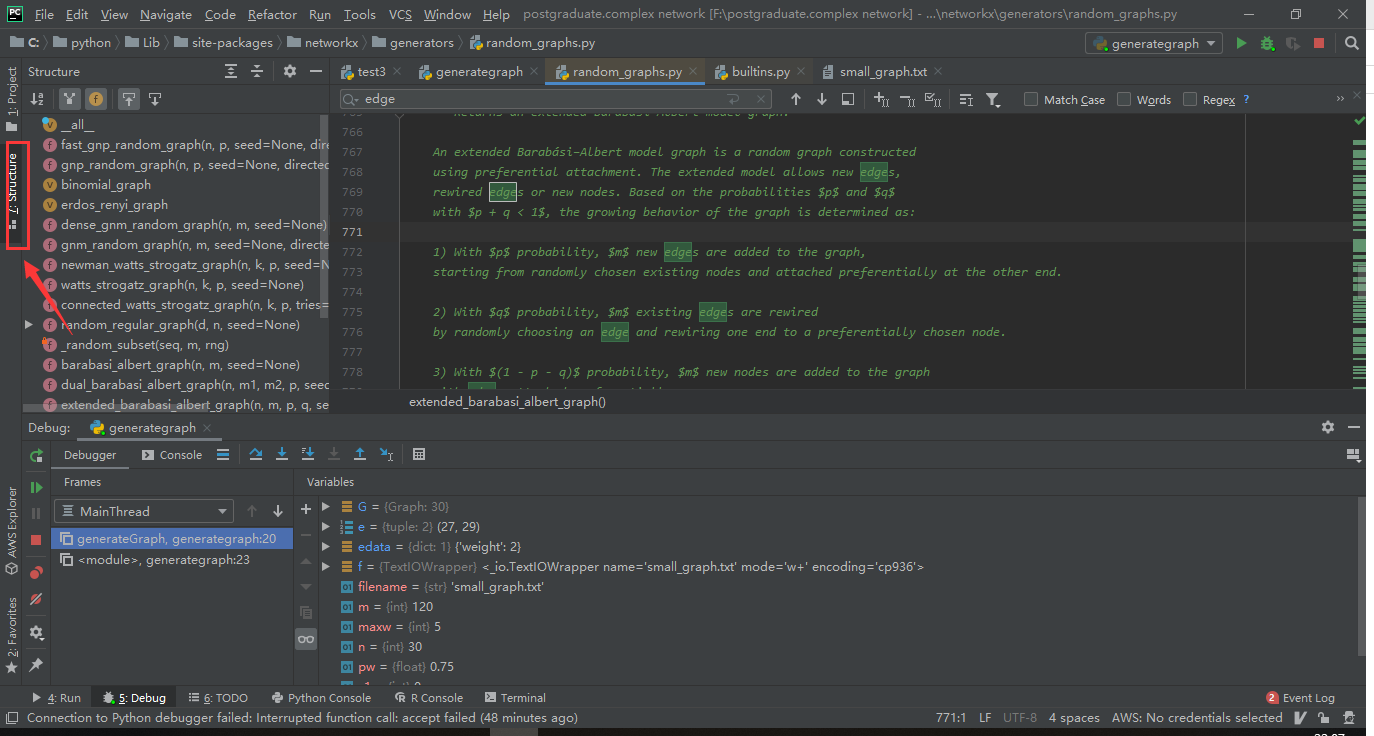
Task: Click inside the search field containing 'edge'
Action: [x=500, y=98]
